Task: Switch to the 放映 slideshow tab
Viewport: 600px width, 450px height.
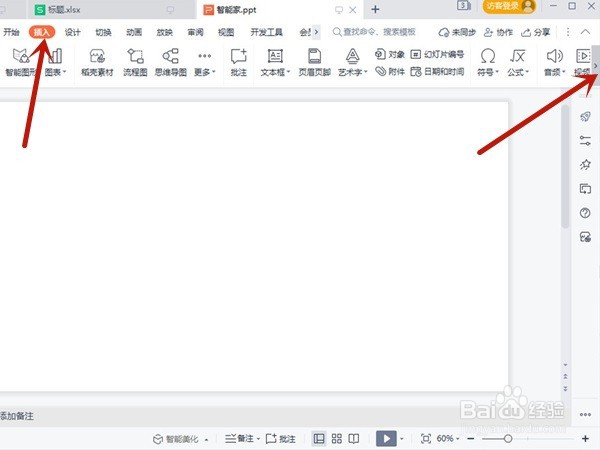Action: [165, 32]
